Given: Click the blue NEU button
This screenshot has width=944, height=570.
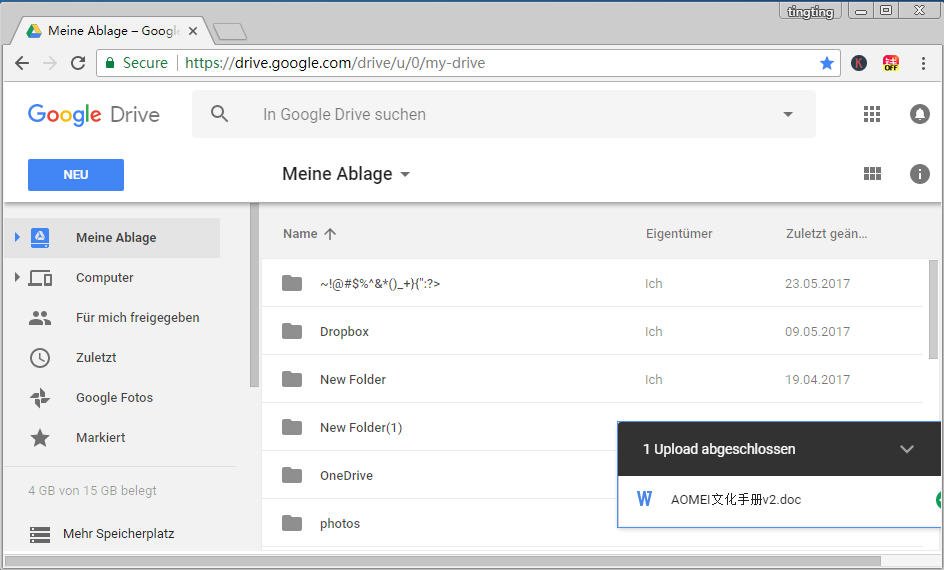Looking at the screenshot, I should point(76,175).
